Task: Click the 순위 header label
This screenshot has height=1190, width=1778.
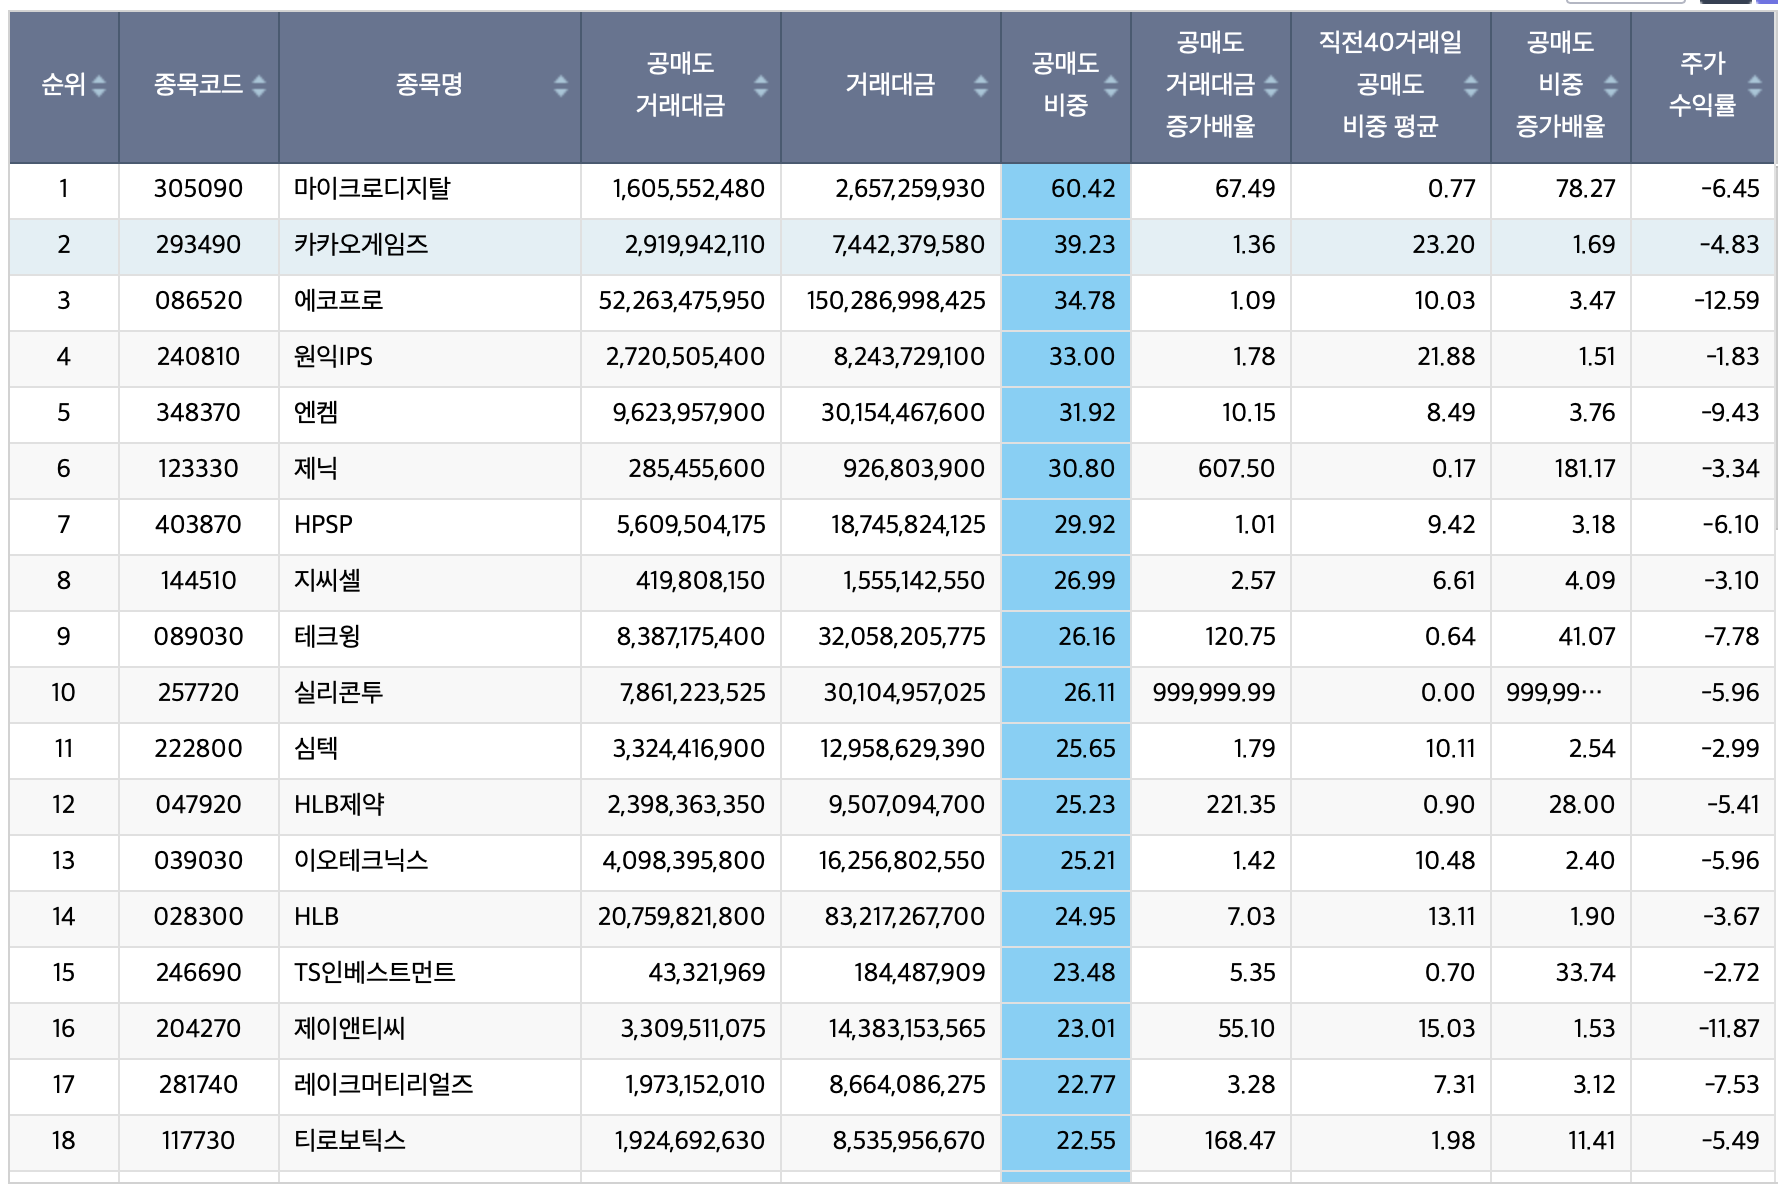Action: coord(63,85)
